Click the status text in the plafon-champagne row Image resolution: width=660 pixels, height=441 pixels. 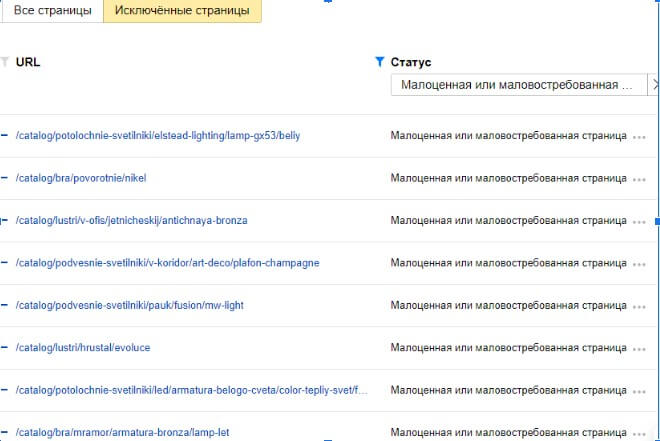pyautogui.click(x=508, y=263)
